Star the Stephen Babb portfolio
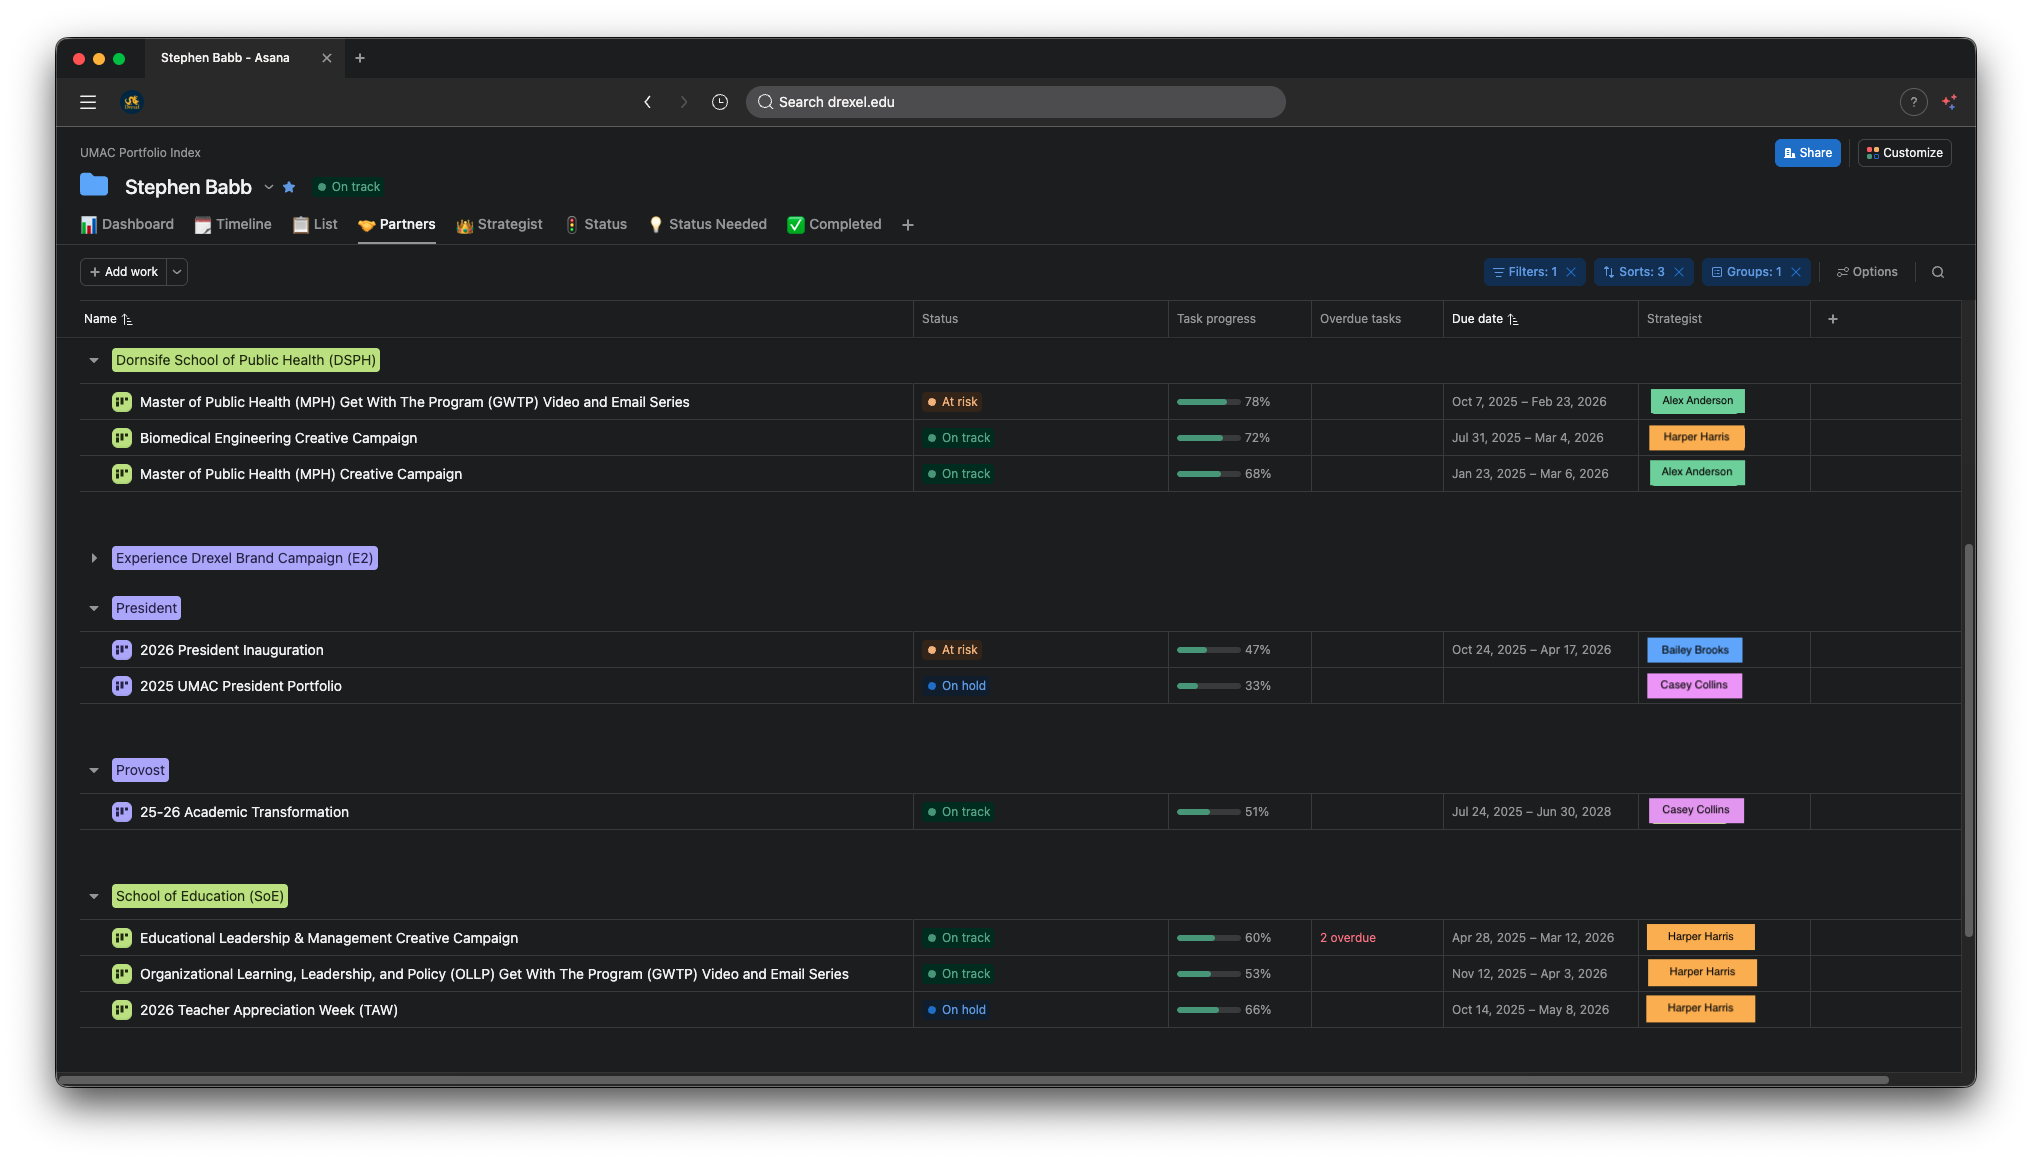2032x1161 pixels. 289,187
